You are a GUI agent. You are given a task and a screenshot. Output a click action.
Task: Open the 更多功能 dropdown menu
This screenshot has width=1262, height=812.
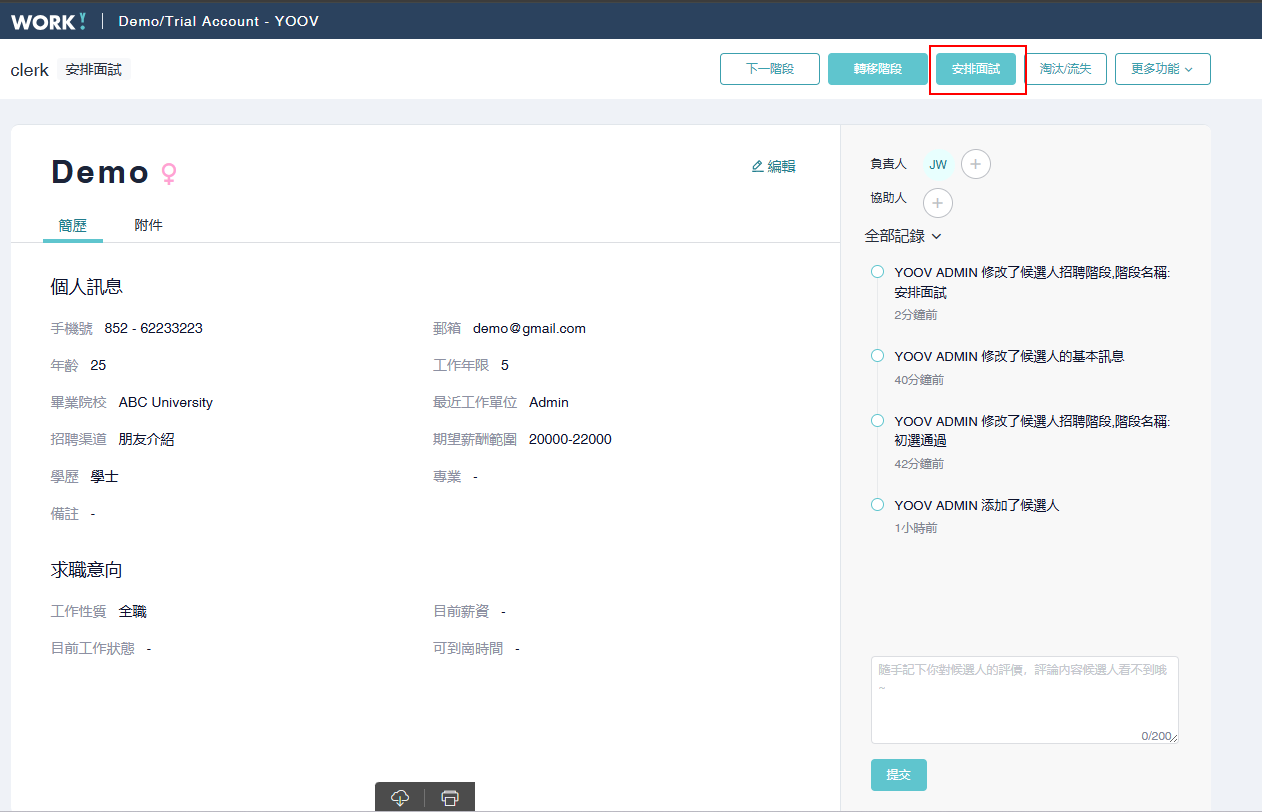pyautogui.click(x=1162, y=69)
